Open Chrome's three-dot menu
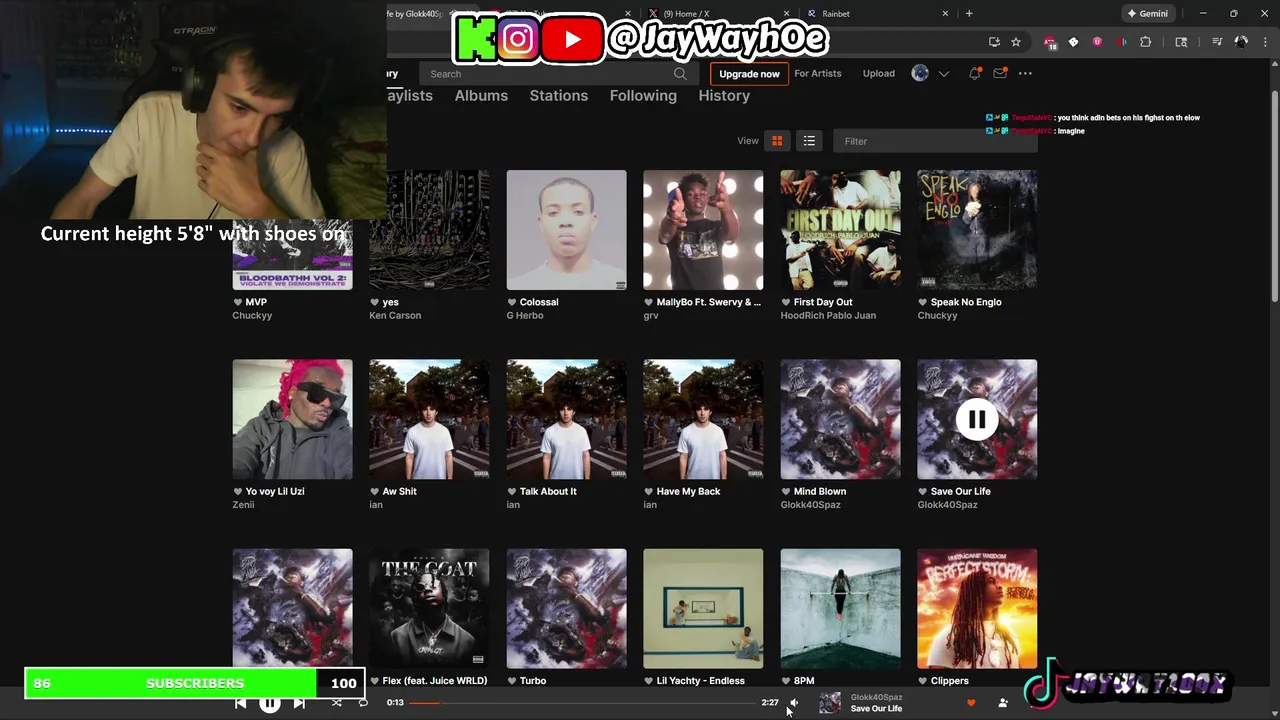This screenshot has height=720, width=1280. point(1265,42)
